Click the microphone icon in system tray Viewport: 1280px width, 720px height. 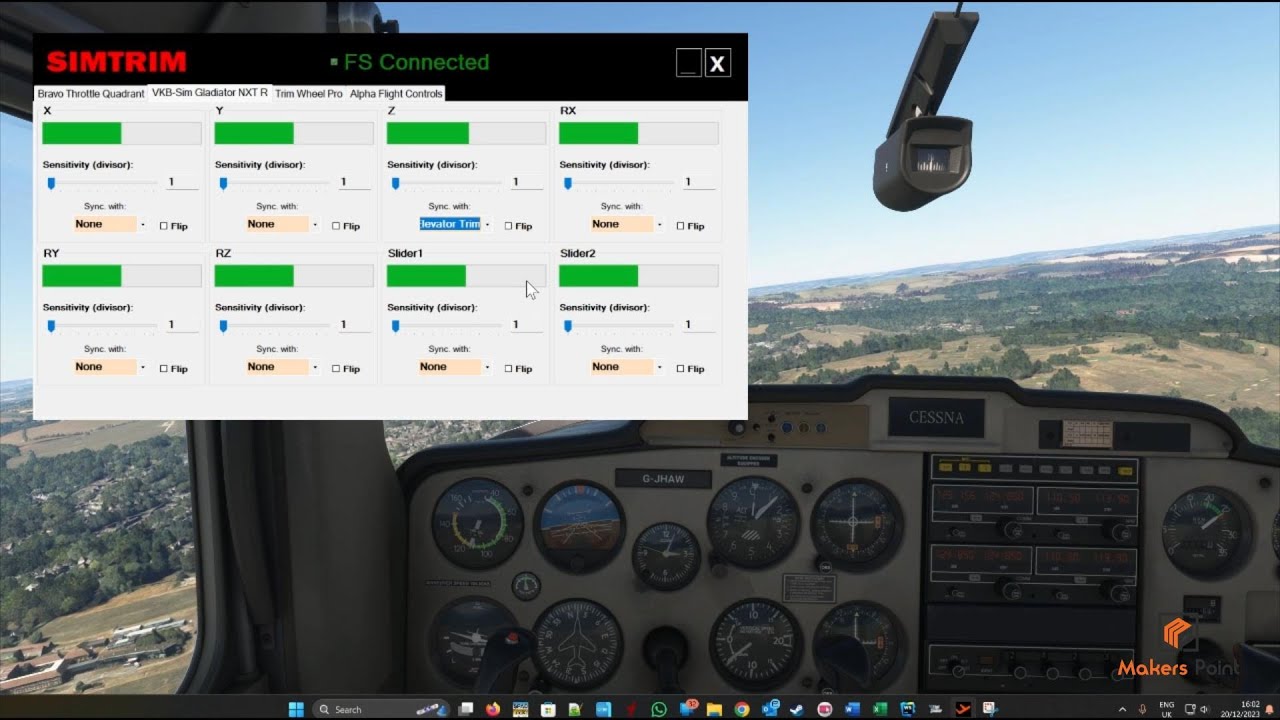click(x=1143, y=709)
